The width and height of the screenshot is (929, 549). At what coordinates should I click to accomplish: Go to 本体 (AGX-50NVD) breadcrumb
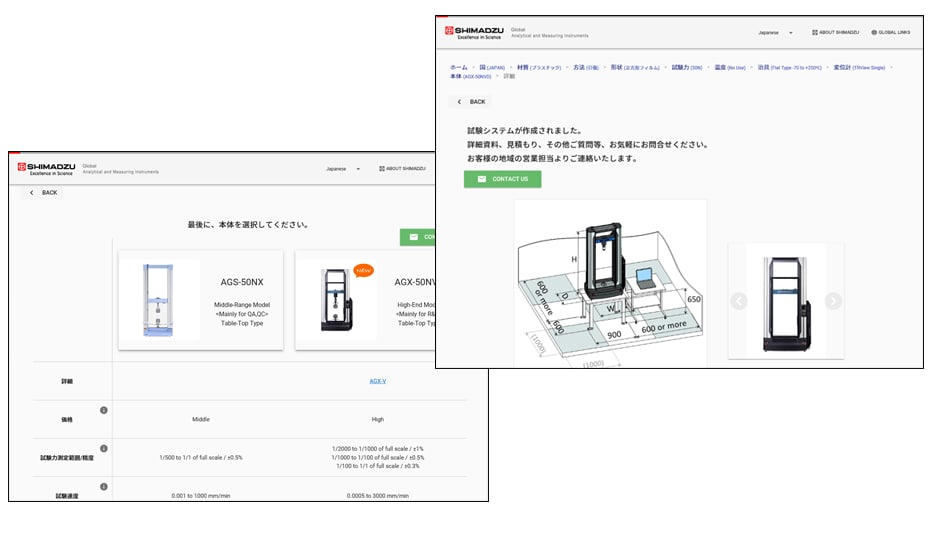pos(470,76)
